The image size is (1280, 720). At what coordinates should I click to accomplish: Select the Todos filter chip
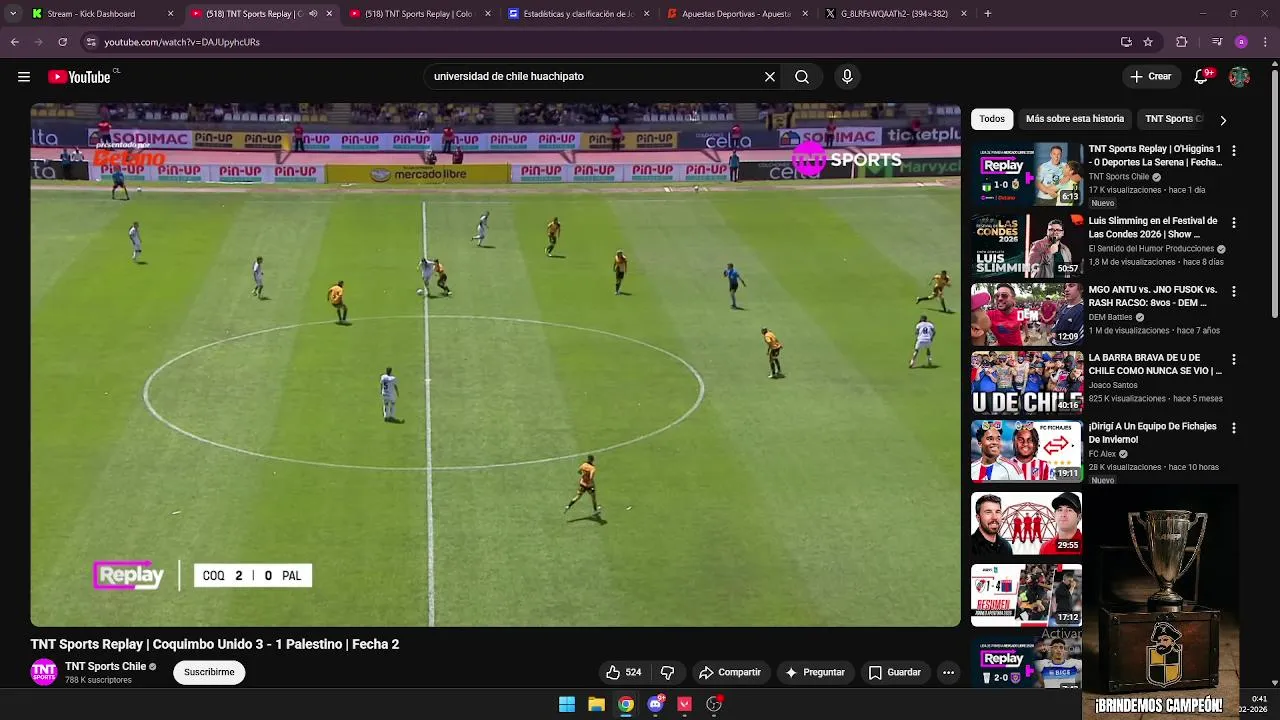(992, 119)
